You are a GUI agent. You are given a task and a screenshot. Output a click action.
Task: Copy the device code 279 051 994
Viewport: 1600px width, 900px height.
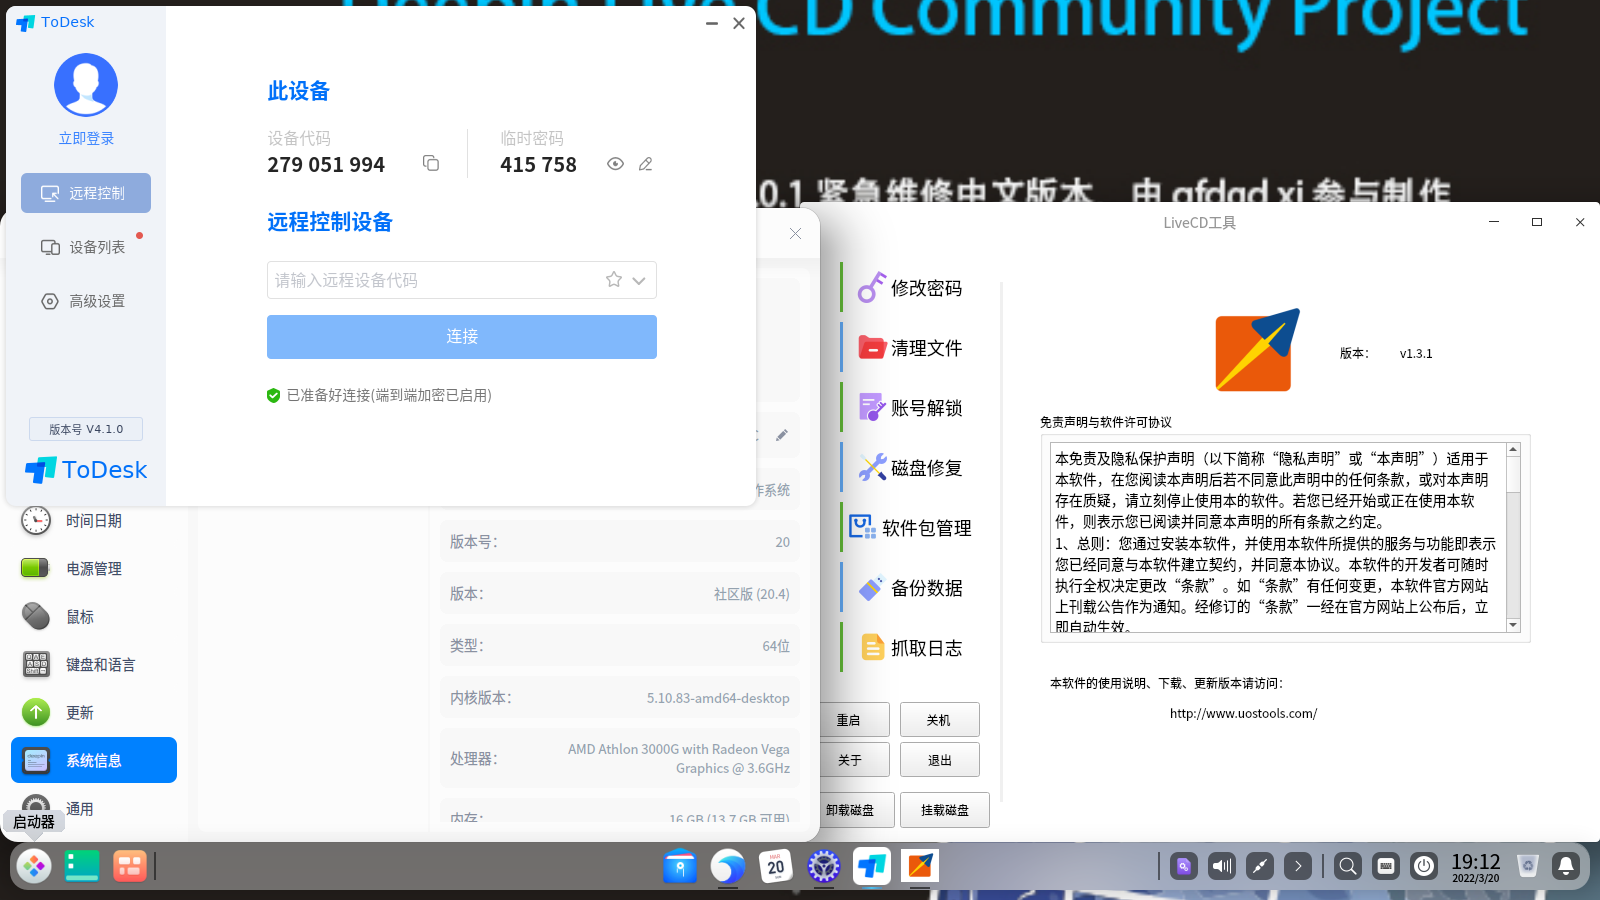431,163
